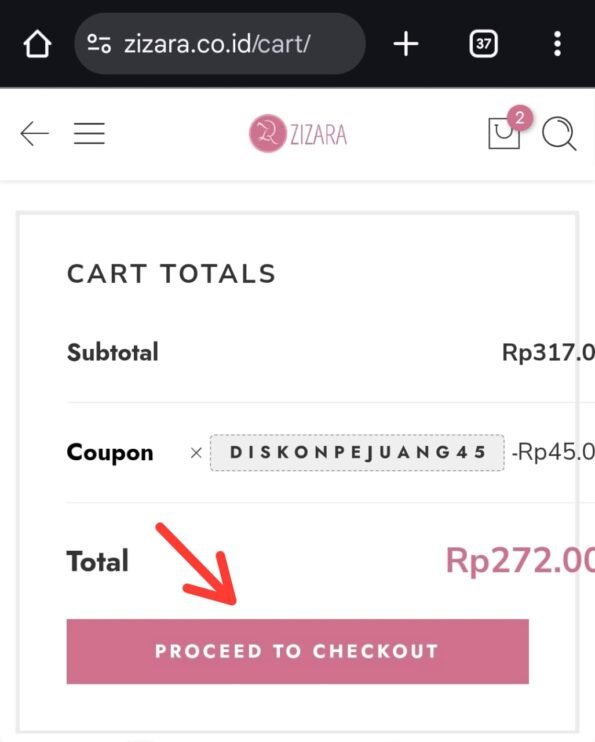This screenshot has height=742, width=595.
Task: Select the DISKONPEJUANG45 coupon tag
Action: 357,452
